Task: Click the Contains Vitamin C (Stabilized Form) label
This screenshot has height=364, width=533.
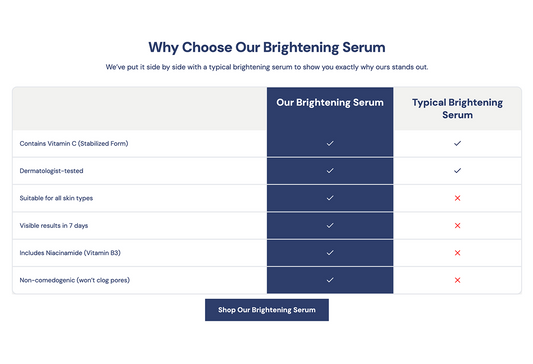Action: coord(74,143)
